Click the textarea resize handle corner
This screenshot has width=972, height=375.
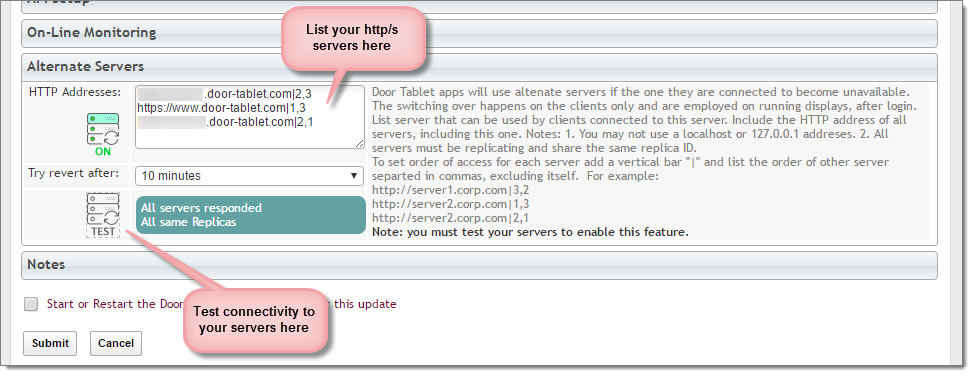(x=360, y=143)
